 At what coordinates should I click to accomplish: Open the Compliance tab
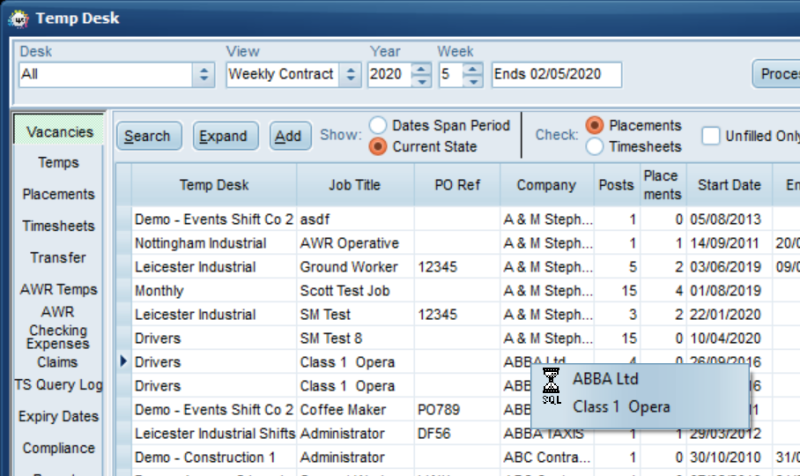[58, 448]
